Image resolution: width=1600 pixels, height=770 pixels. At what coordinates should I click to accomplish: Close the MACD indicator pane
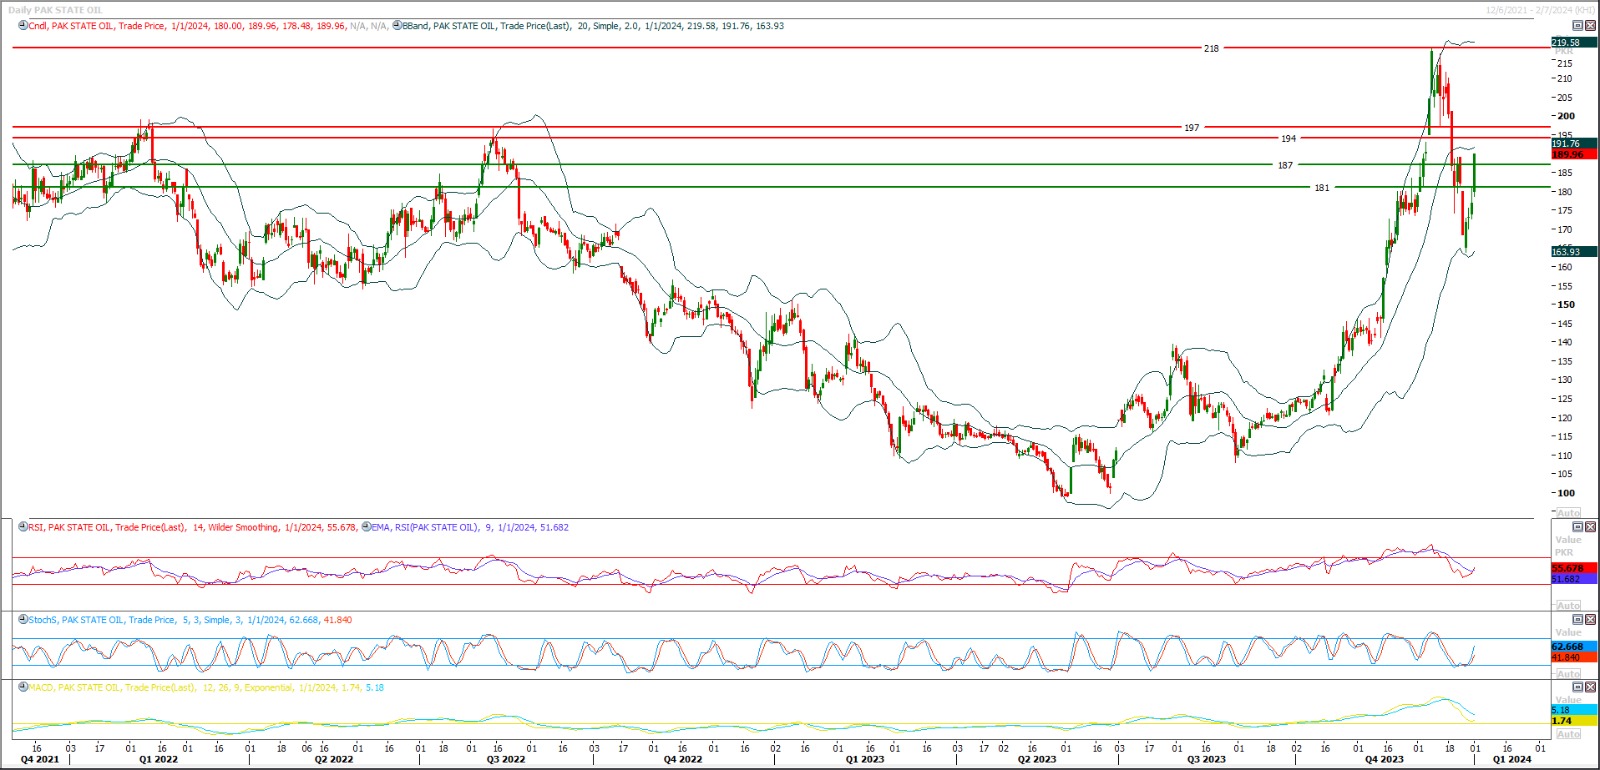(x=1590, y=688)
